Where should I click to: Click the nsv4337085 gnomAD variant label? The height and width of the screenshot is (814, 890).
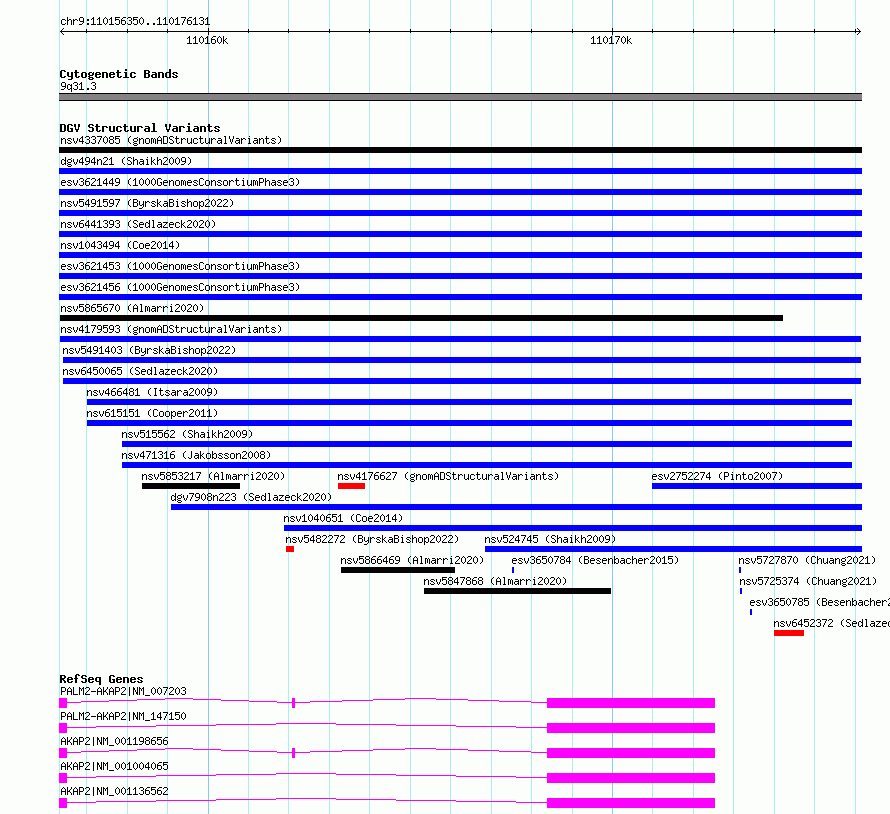click(171, 140)
